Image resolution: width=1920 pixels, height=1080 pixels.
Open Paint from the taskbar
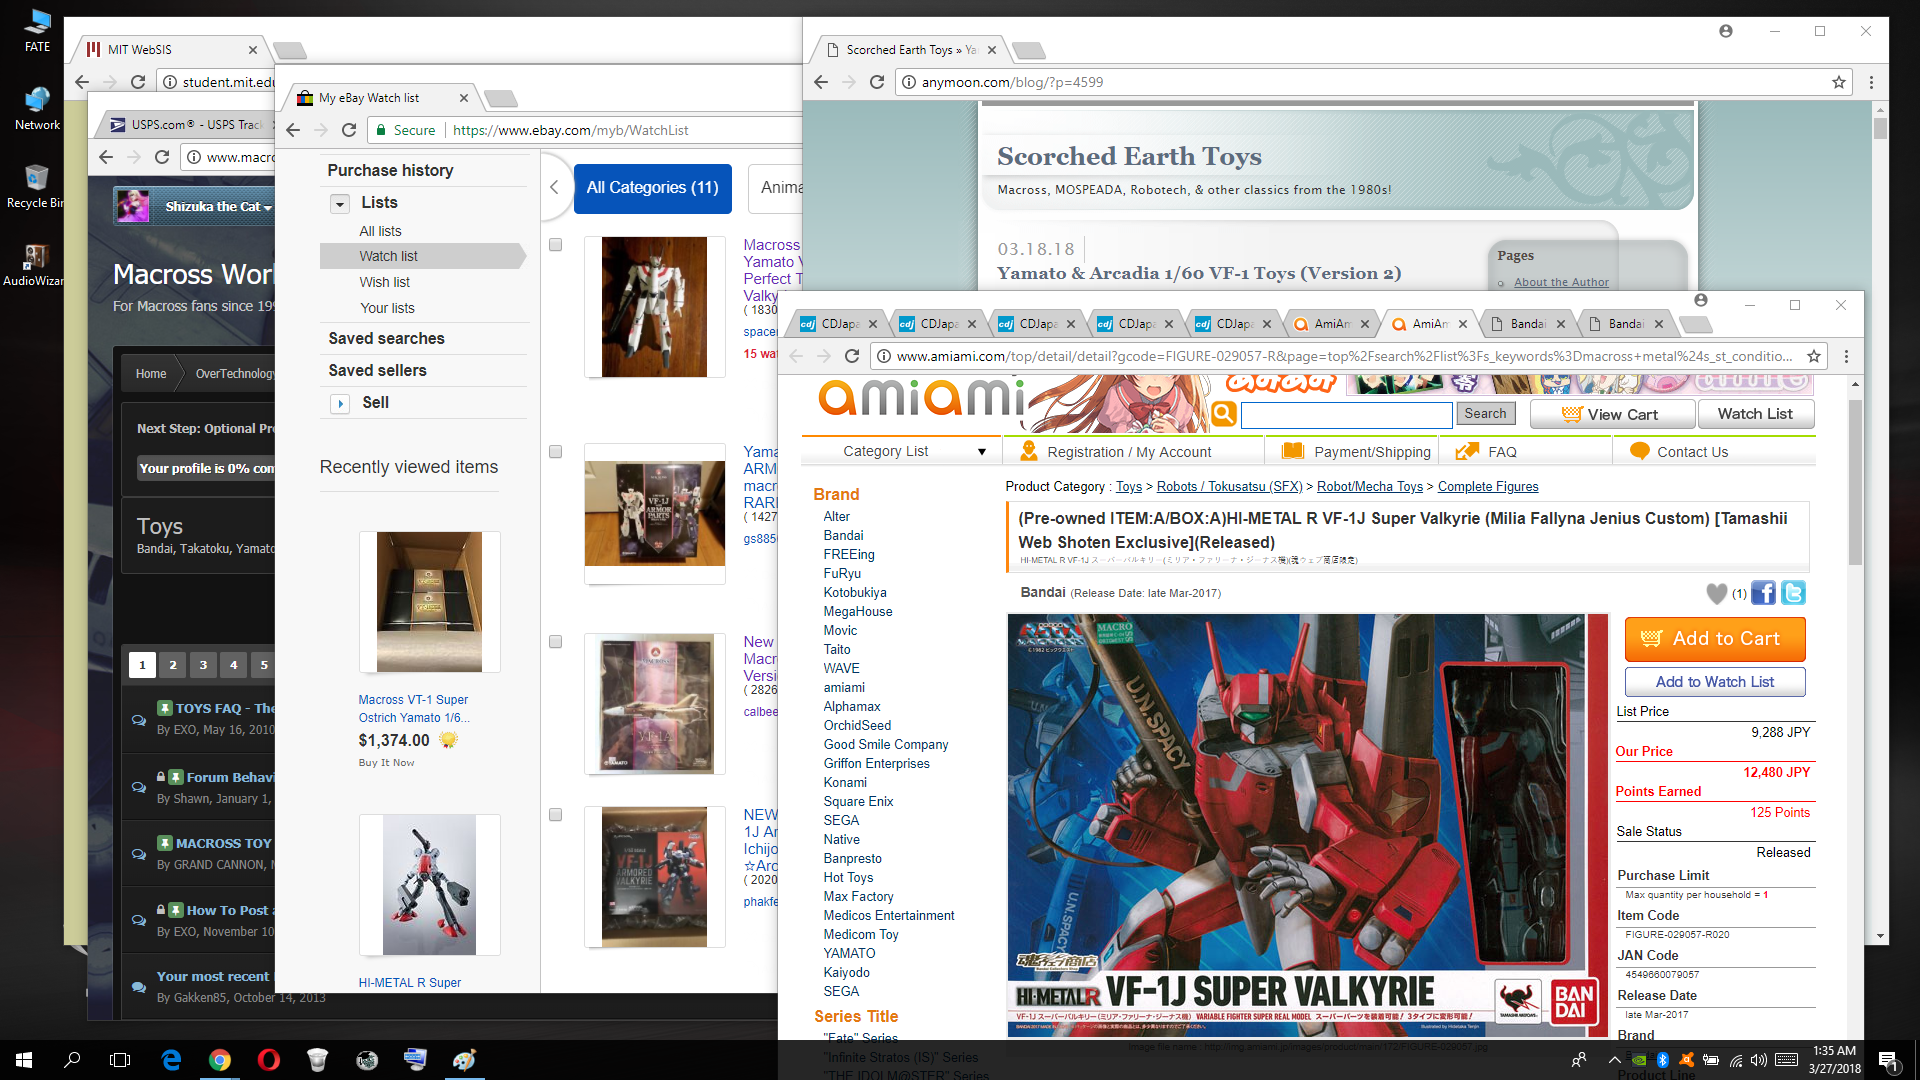[x=464, y=1060]
